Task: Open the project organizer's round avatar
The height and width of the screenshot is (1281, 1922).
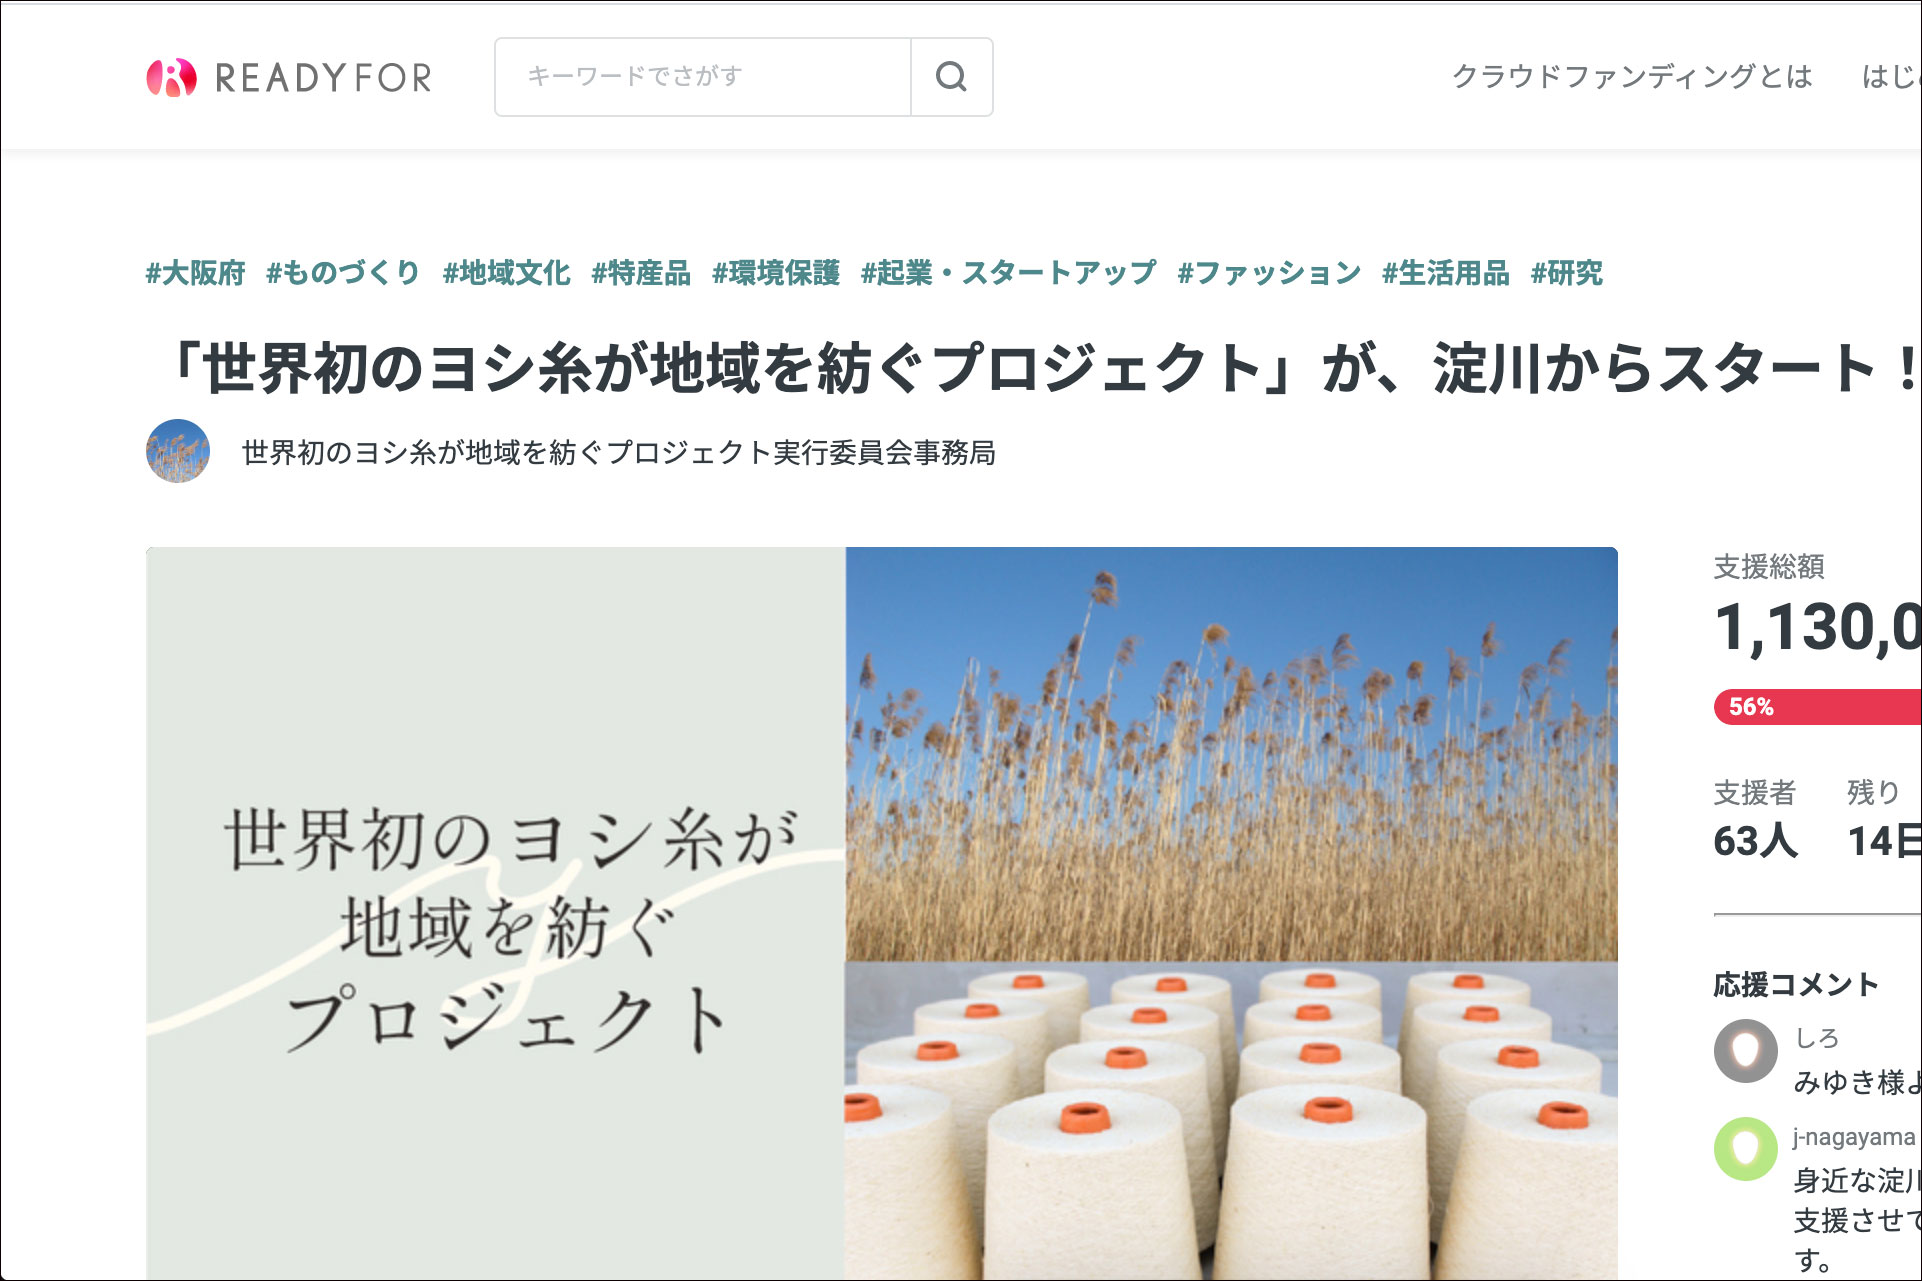Action: 178,451
